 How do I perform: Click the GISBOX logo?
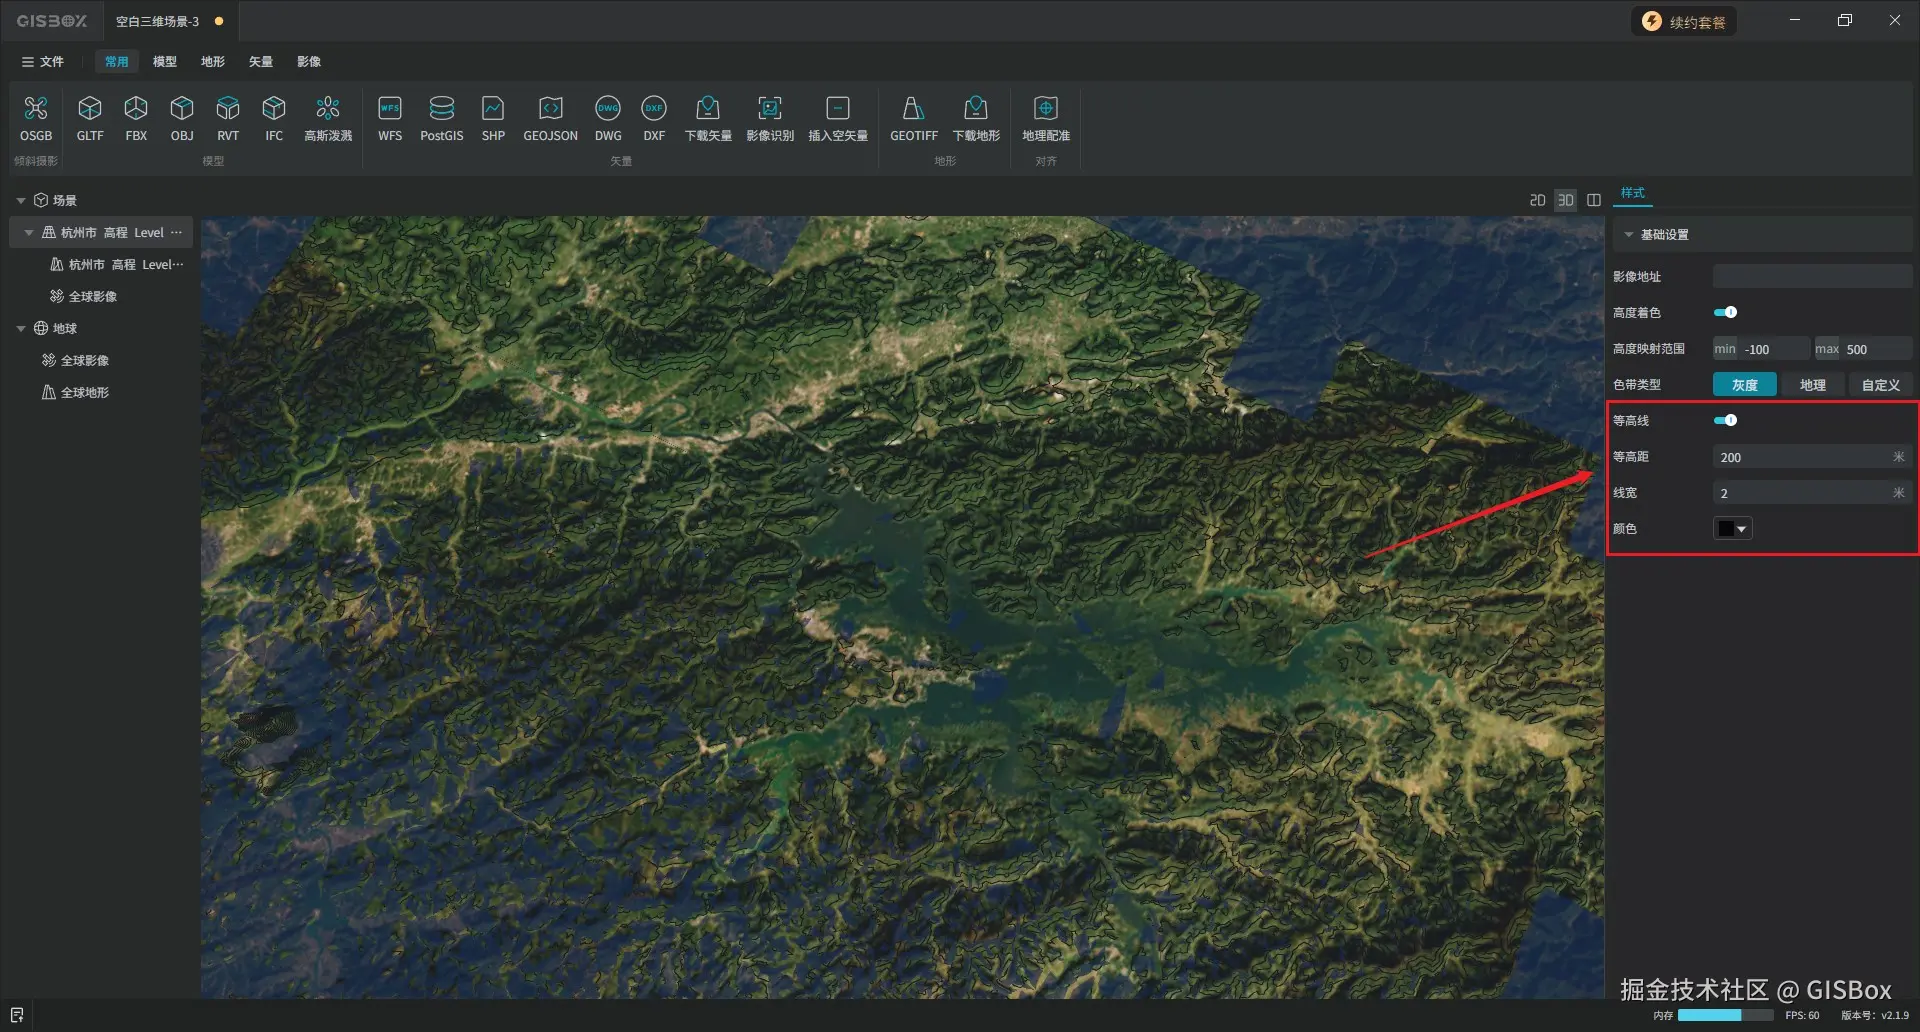[x=52, y=21]
